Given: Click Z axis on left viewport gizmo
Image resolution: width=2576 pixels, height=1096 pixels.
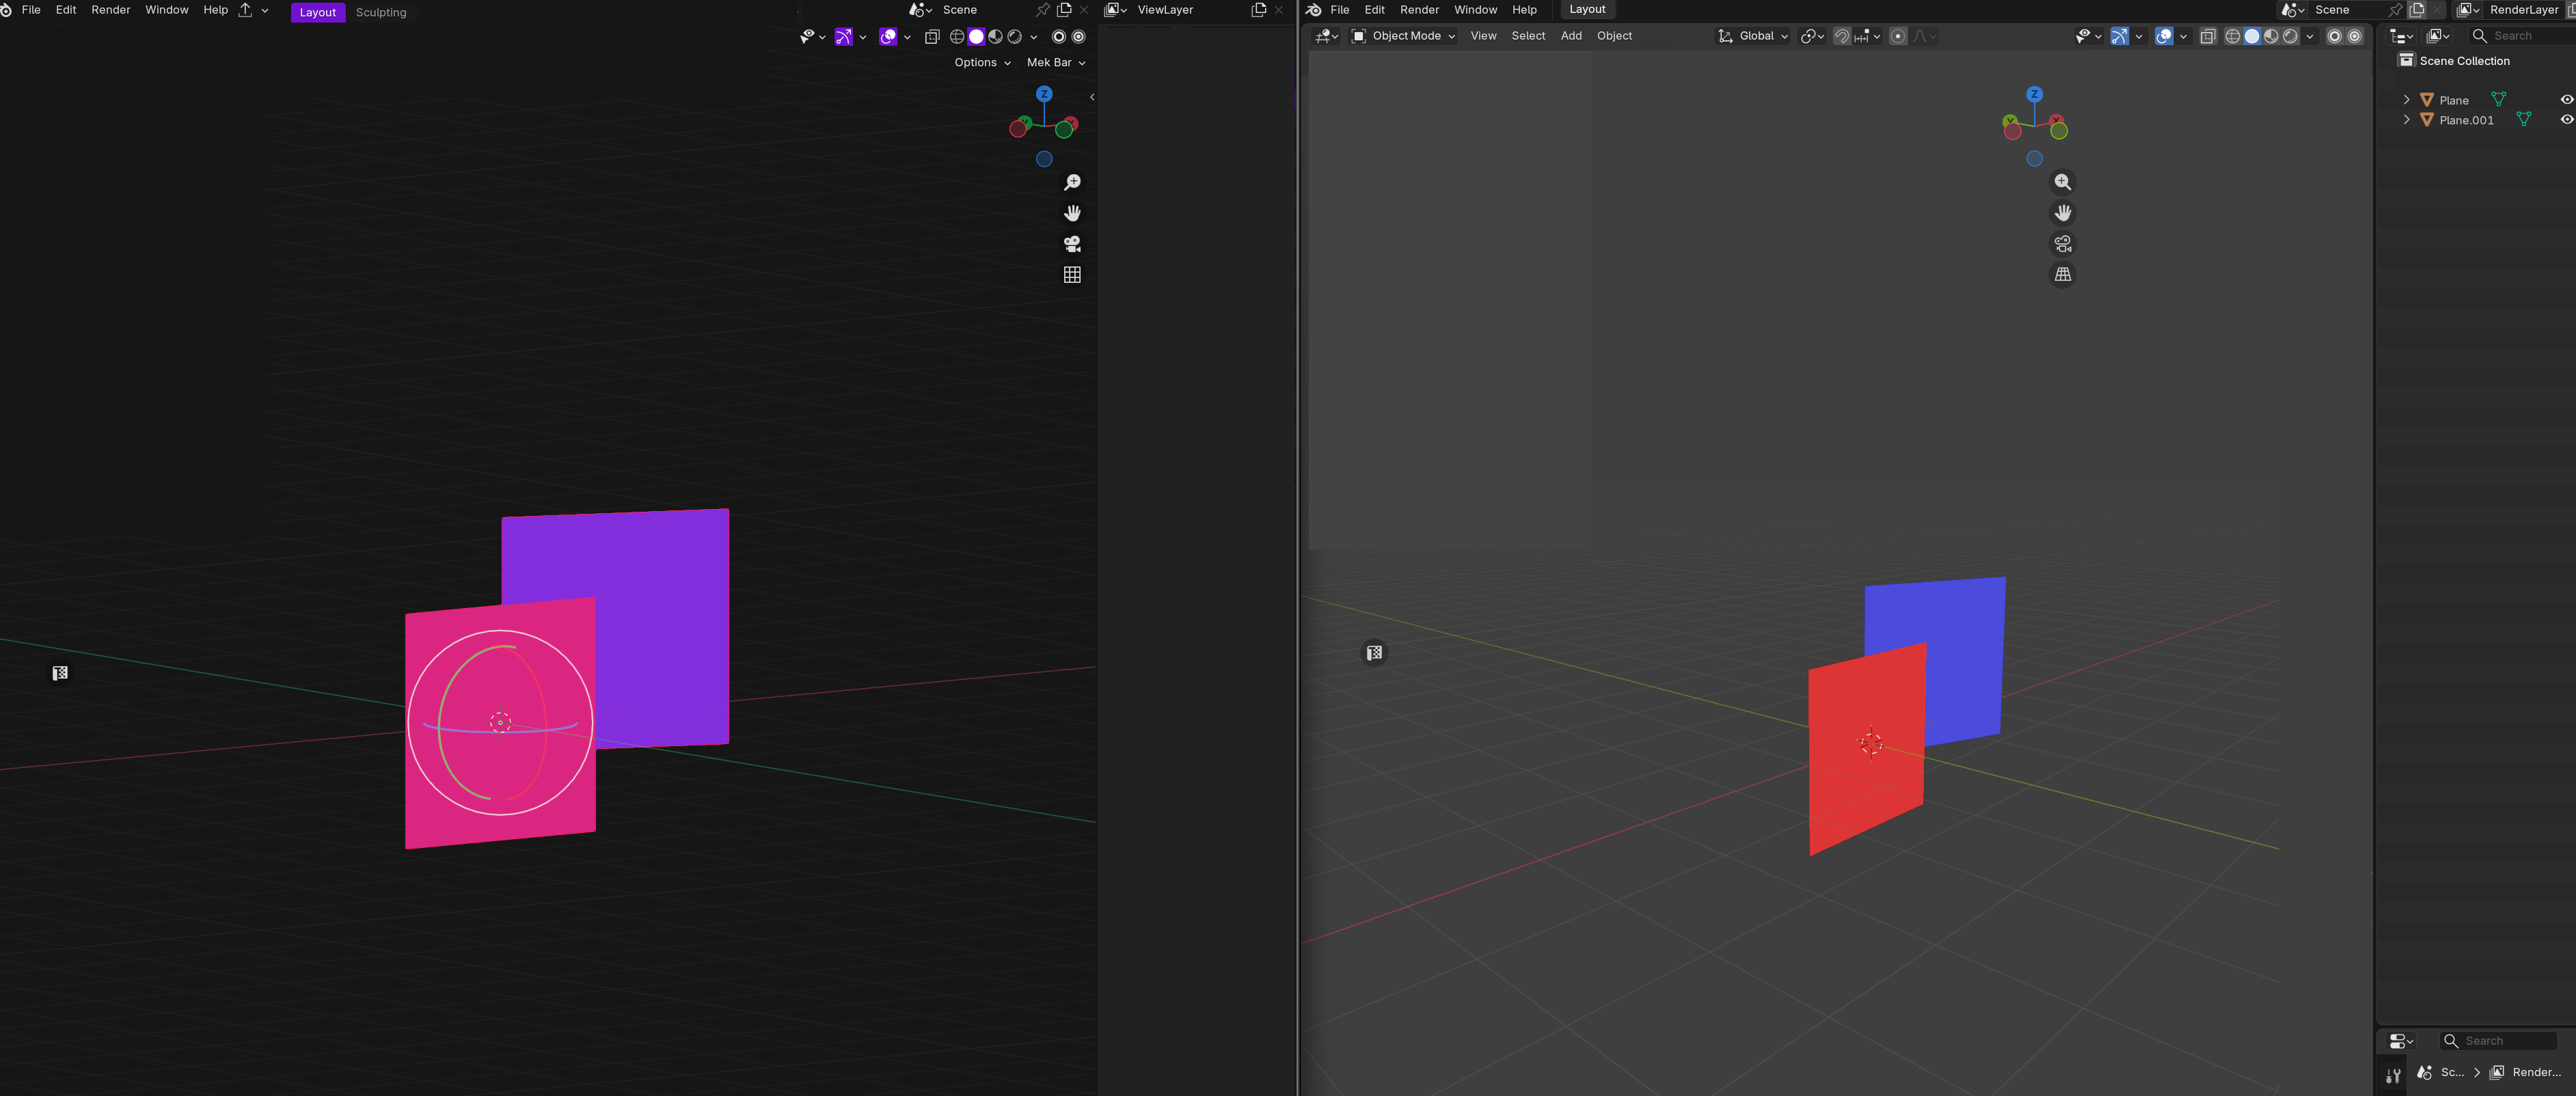Looking at the screenshot, I should [1044, 94].
